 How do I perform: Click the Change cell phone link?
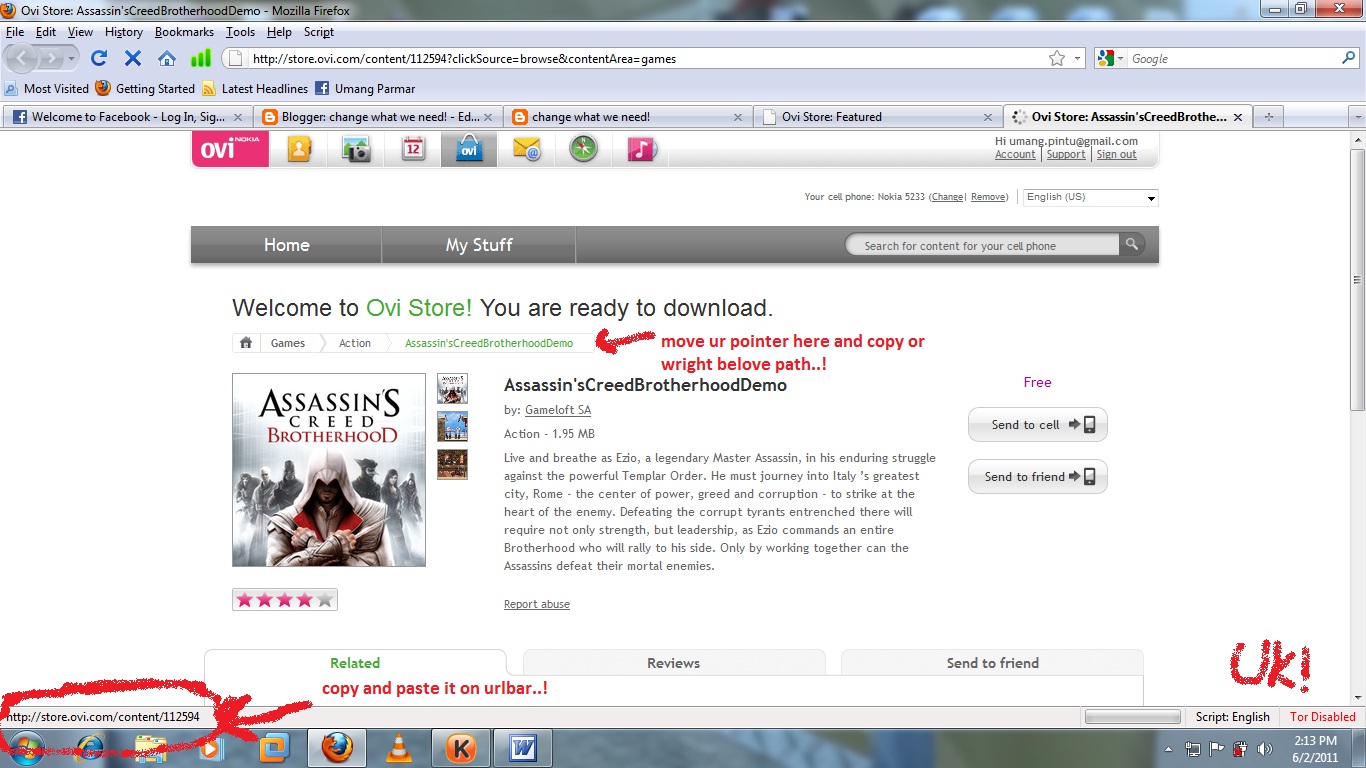pyautogui.click(x=947, y=197)
